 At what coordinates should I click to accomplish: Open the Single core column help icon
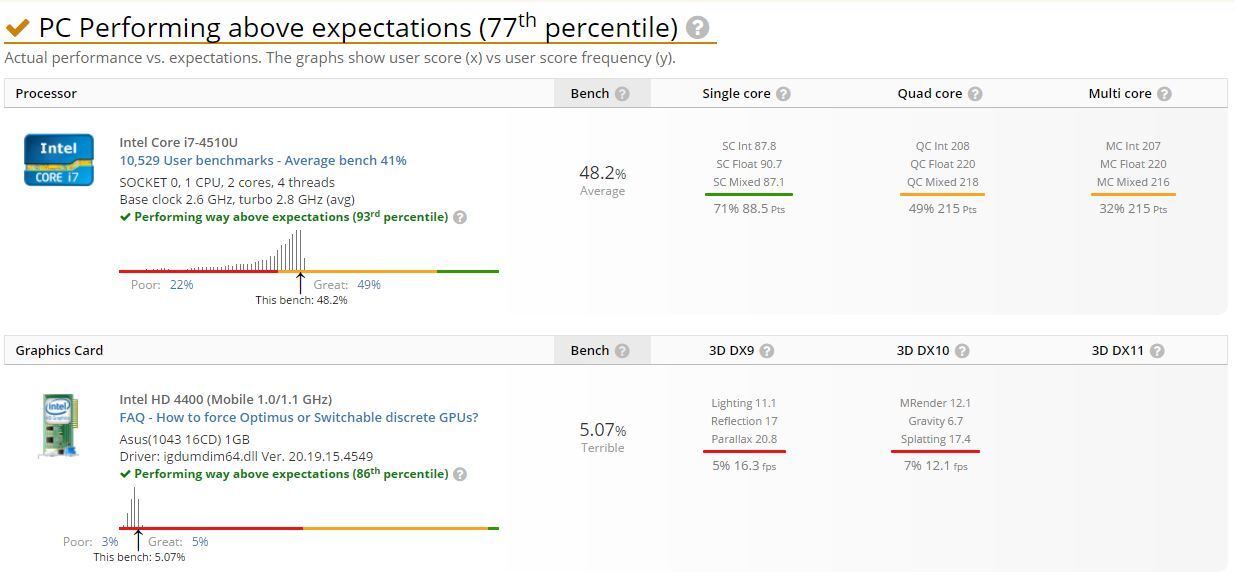783,92
